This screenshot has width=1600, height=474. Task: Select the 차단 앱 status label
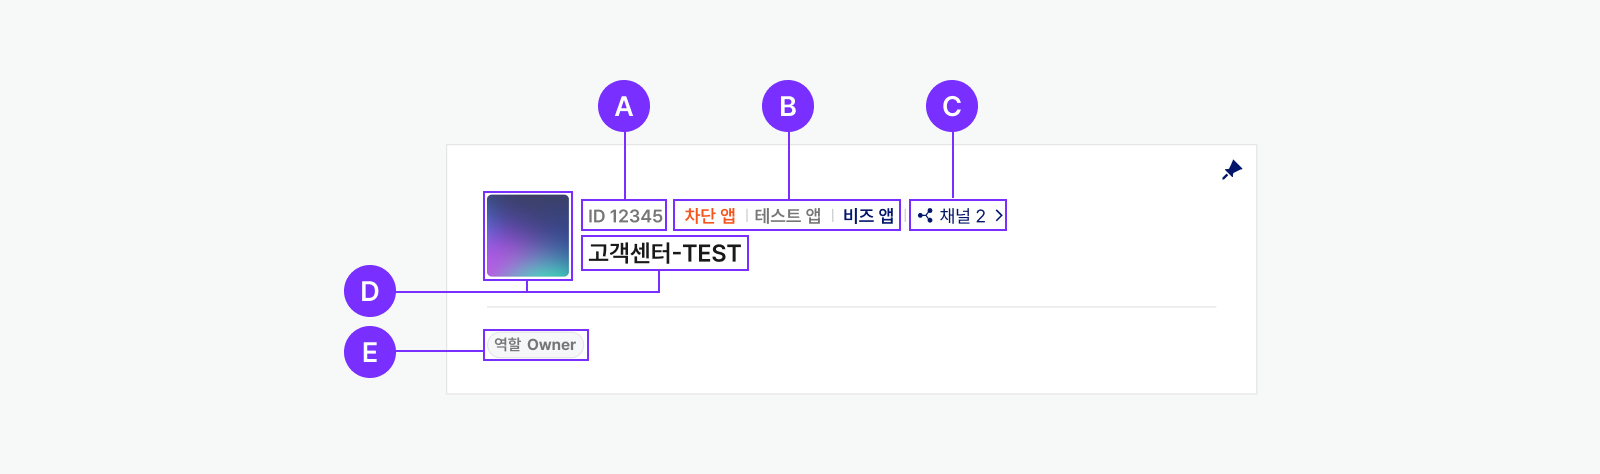[x=709, y=216]
